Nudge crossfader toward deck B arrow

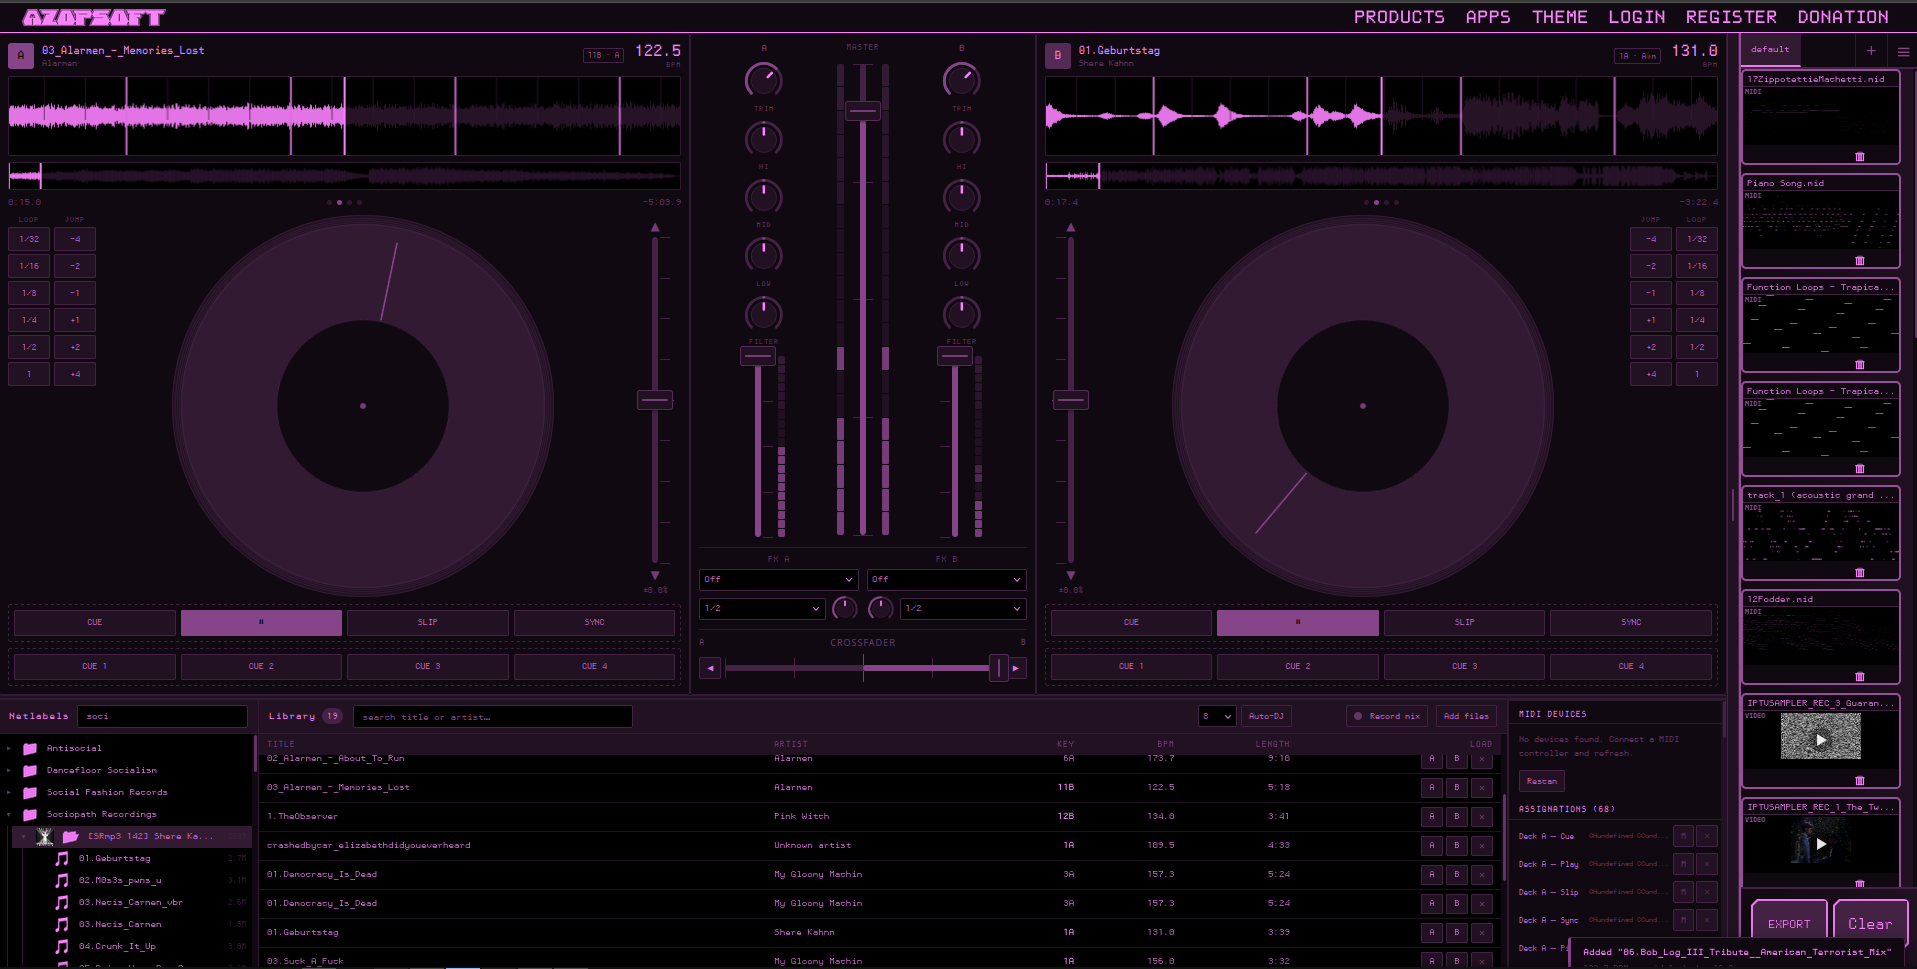pyautogui.click(x=1016, y=668)
